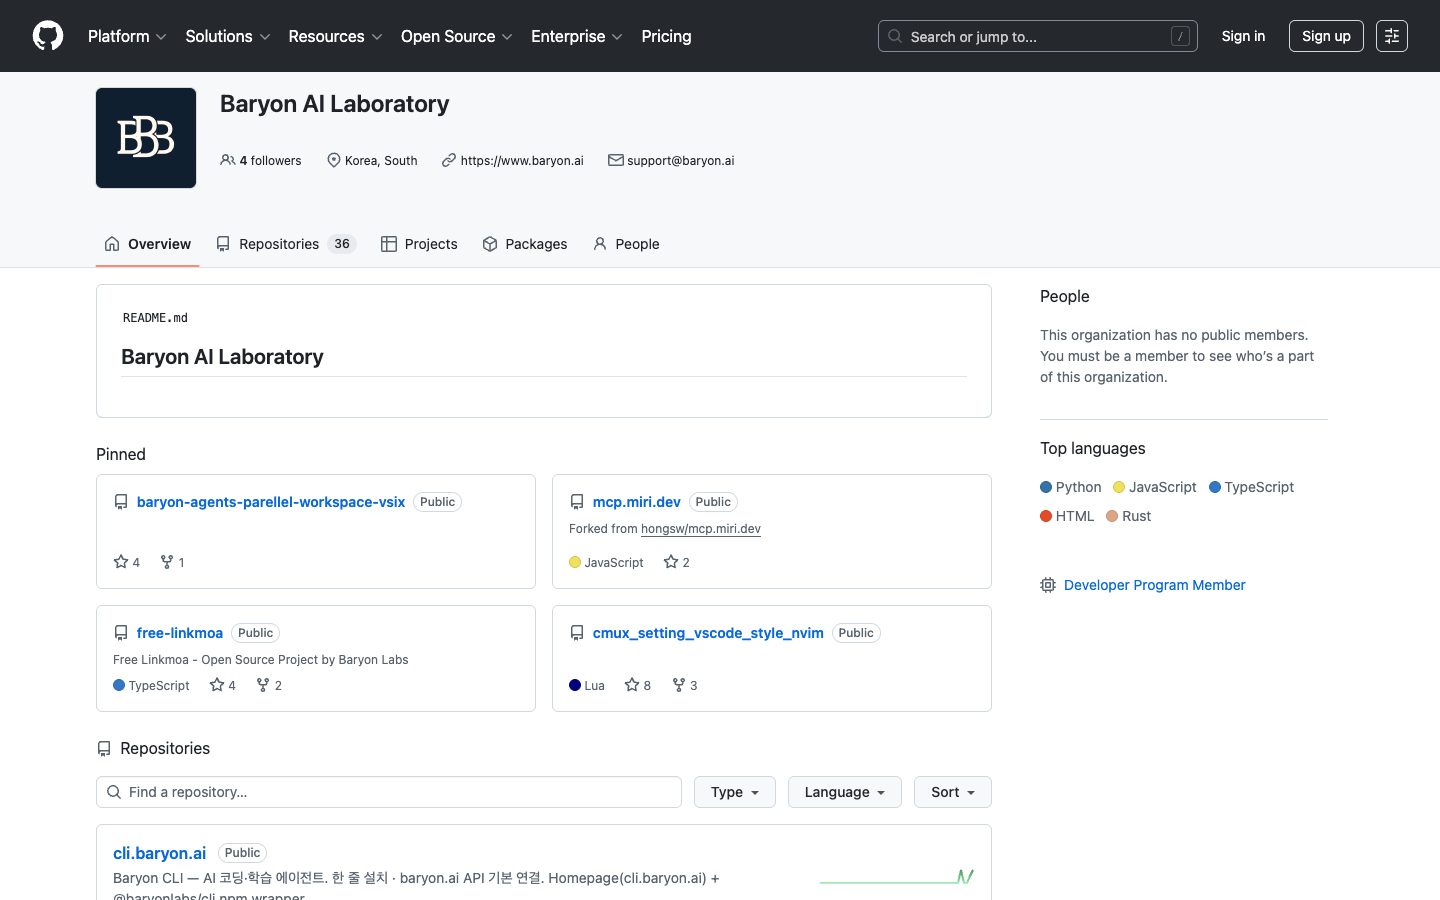Image resolution: width=1440 pixels, height=900 pixels.
Task: Click the Developer Program Member badge icon
Action: (1048, 585)
